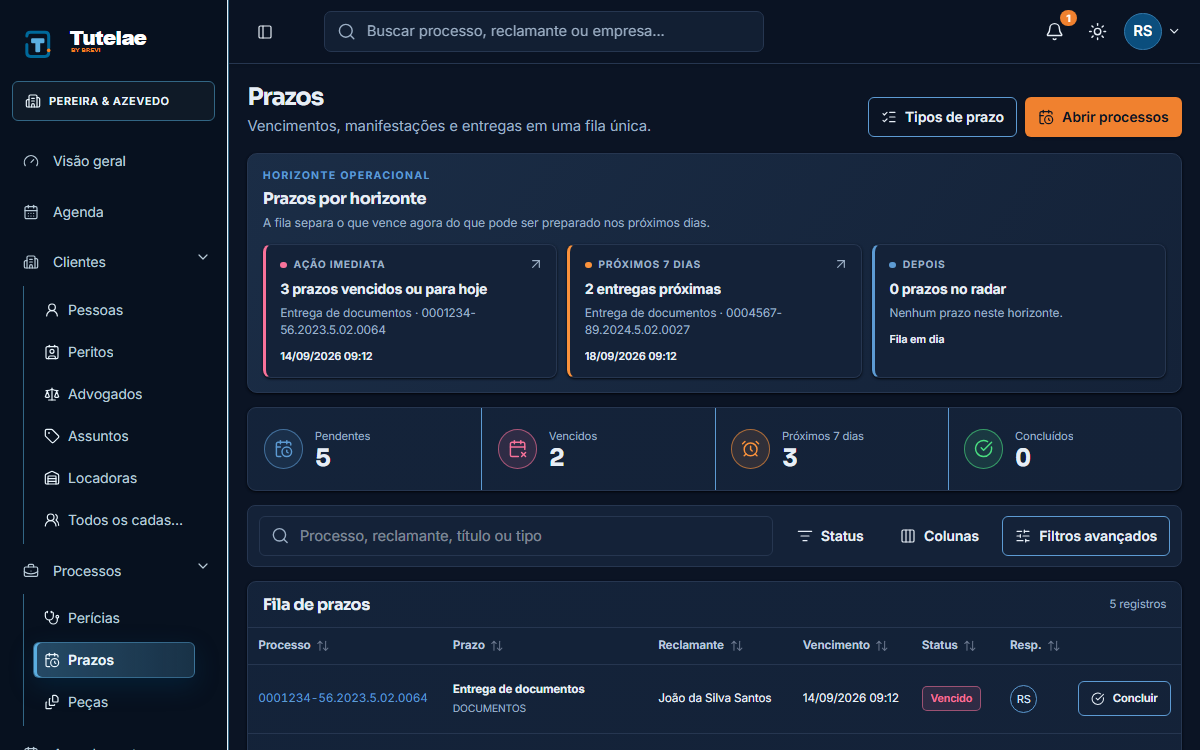Click the Concluídos check icon

984,449
